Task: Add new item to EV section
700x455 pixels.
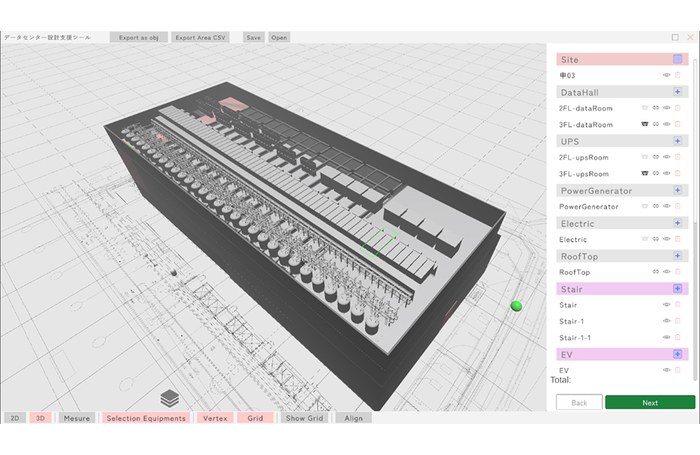Action: 678,354
